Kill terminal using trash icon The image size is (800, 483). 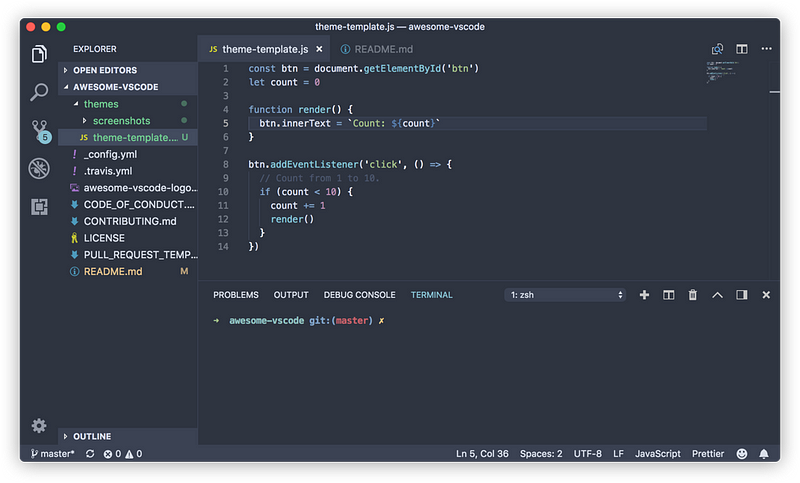(692, 295)
